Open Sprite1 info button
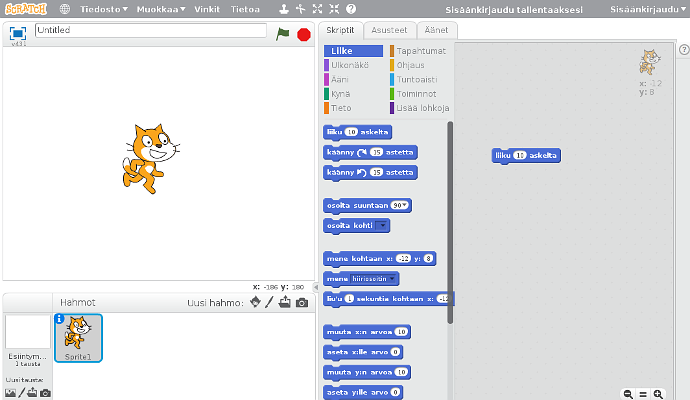 pyautogui.click(x=59, y=319)
